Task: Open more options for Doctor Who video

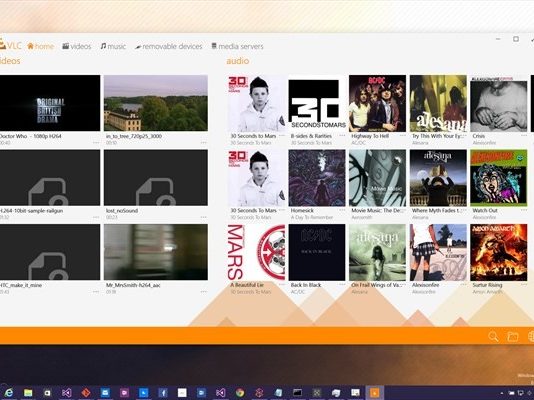Action: (96, 142)
